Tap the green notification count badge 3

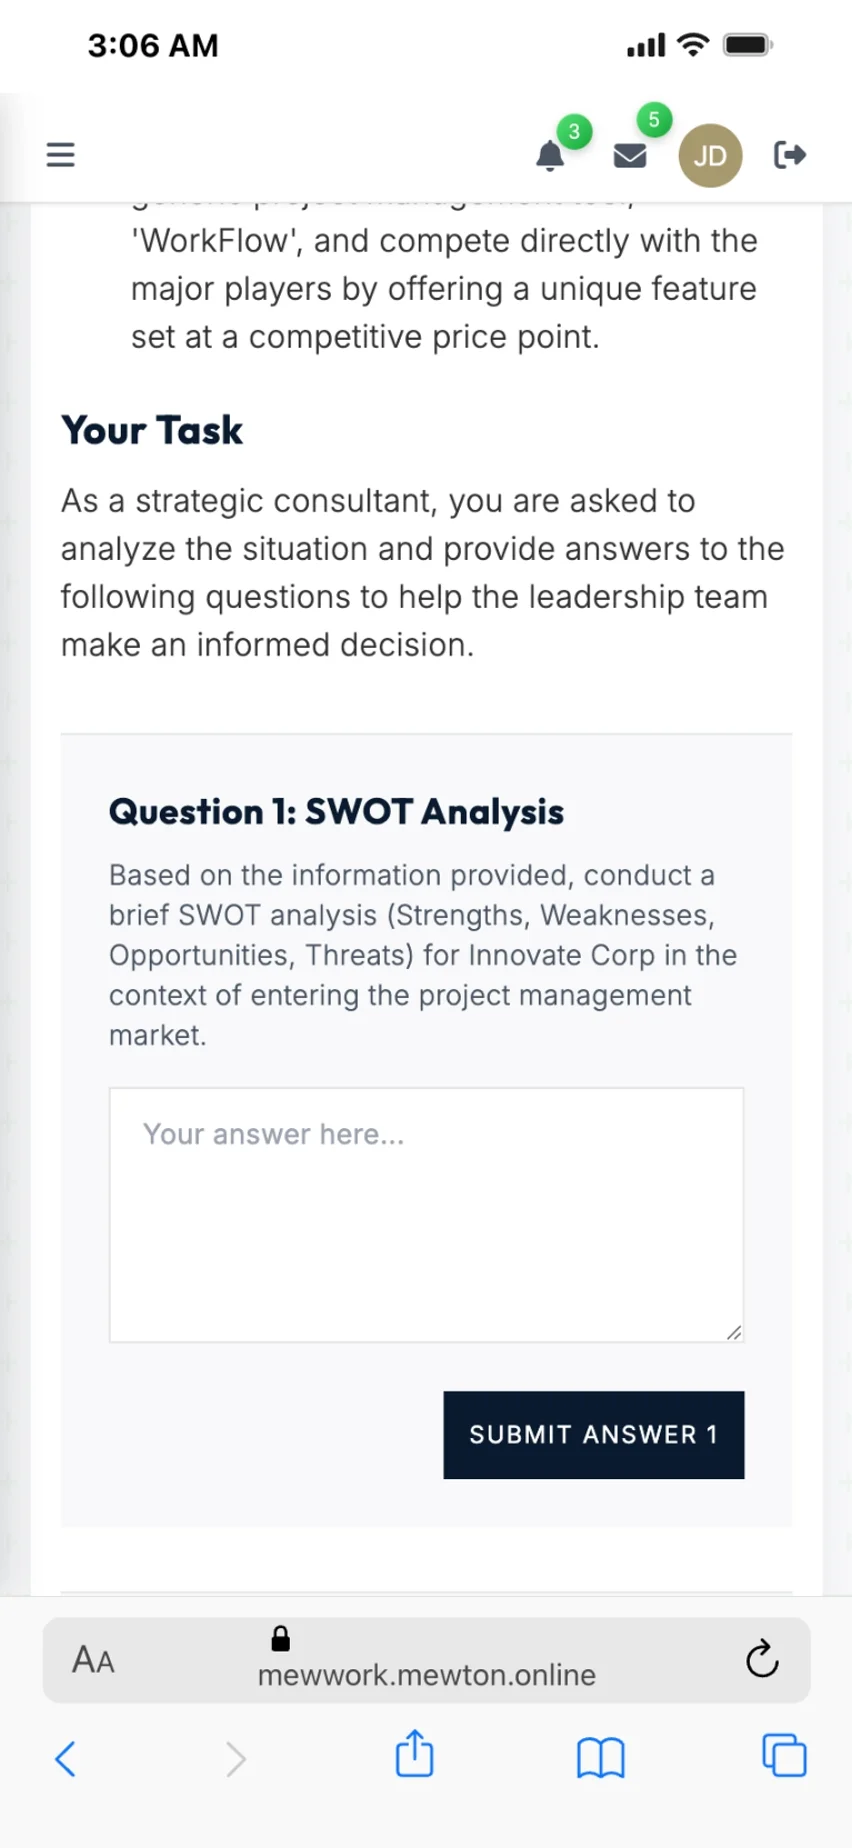574,131
